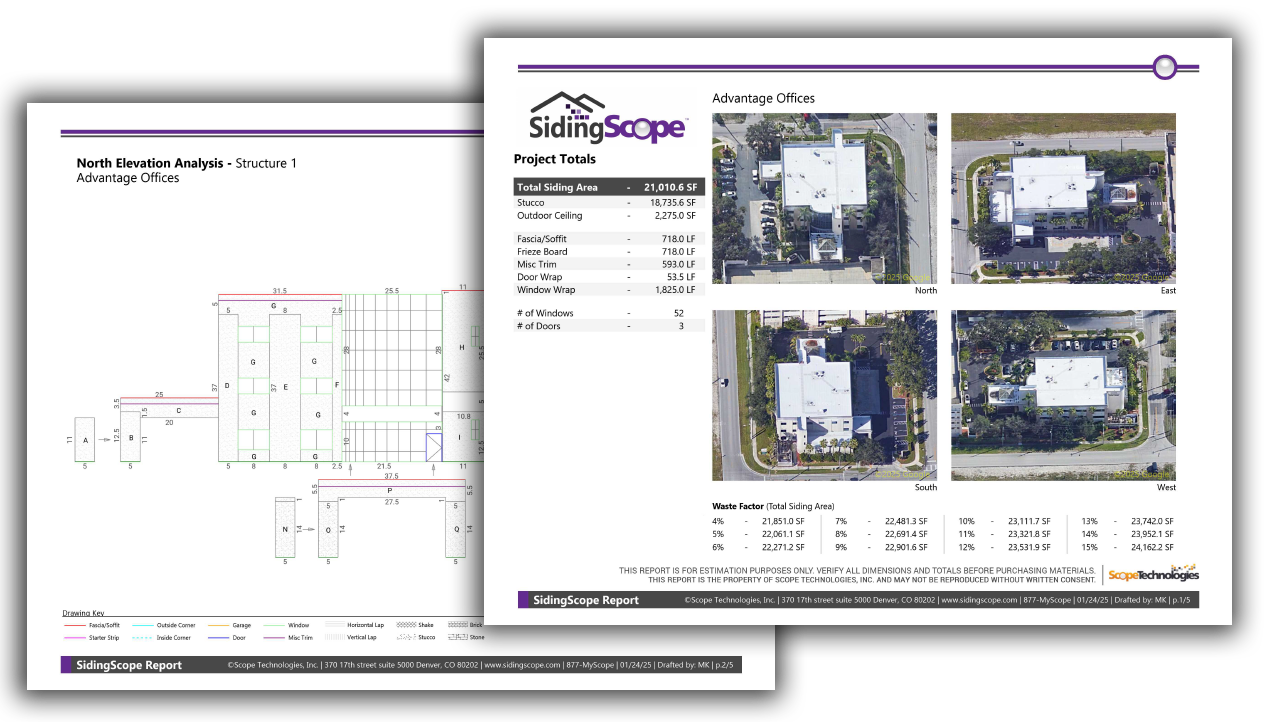Click the magenta Starter Strip line swatch

(x=75, y=637)
